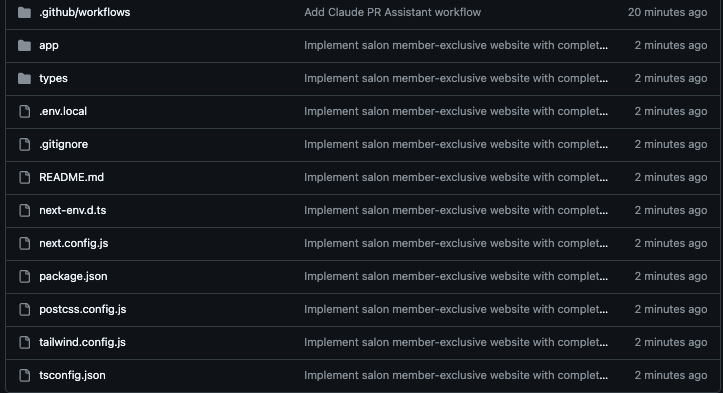
Task: Click the folder icon beside .github/workflows
Action: tap(24, 12)
